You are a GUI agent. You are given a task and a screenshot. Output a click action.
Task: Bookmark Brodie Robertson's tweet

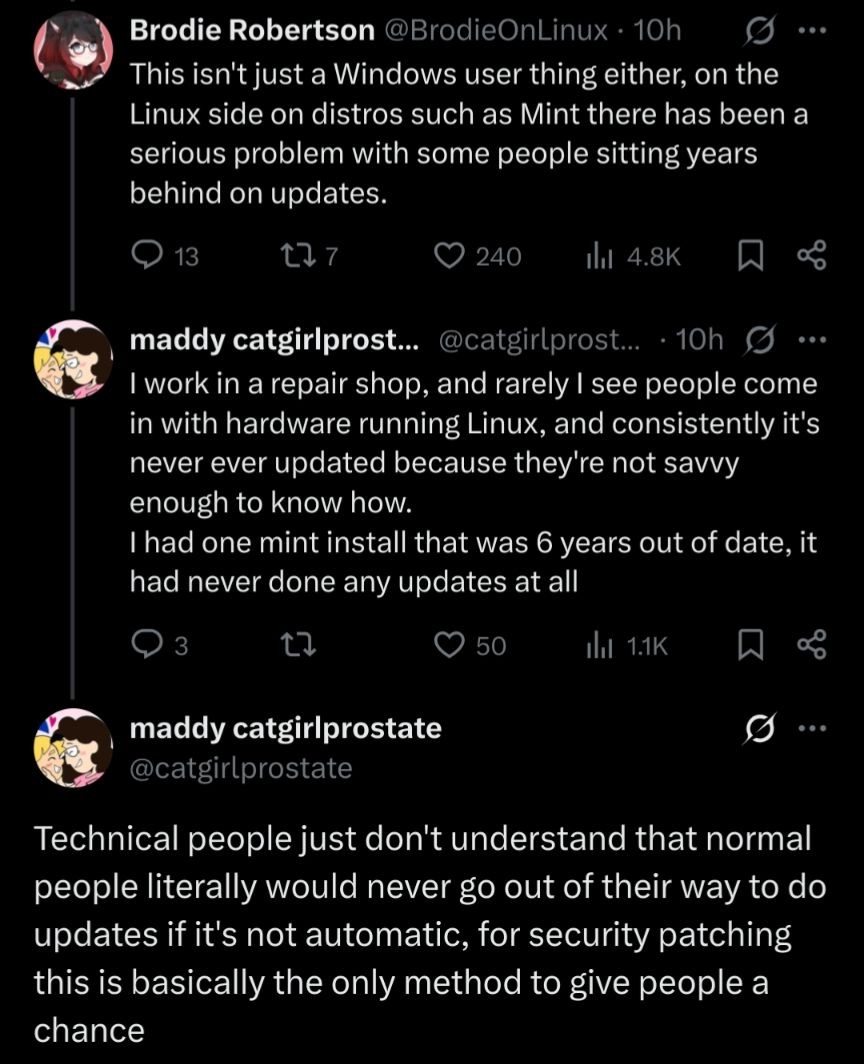coord(749,257)
